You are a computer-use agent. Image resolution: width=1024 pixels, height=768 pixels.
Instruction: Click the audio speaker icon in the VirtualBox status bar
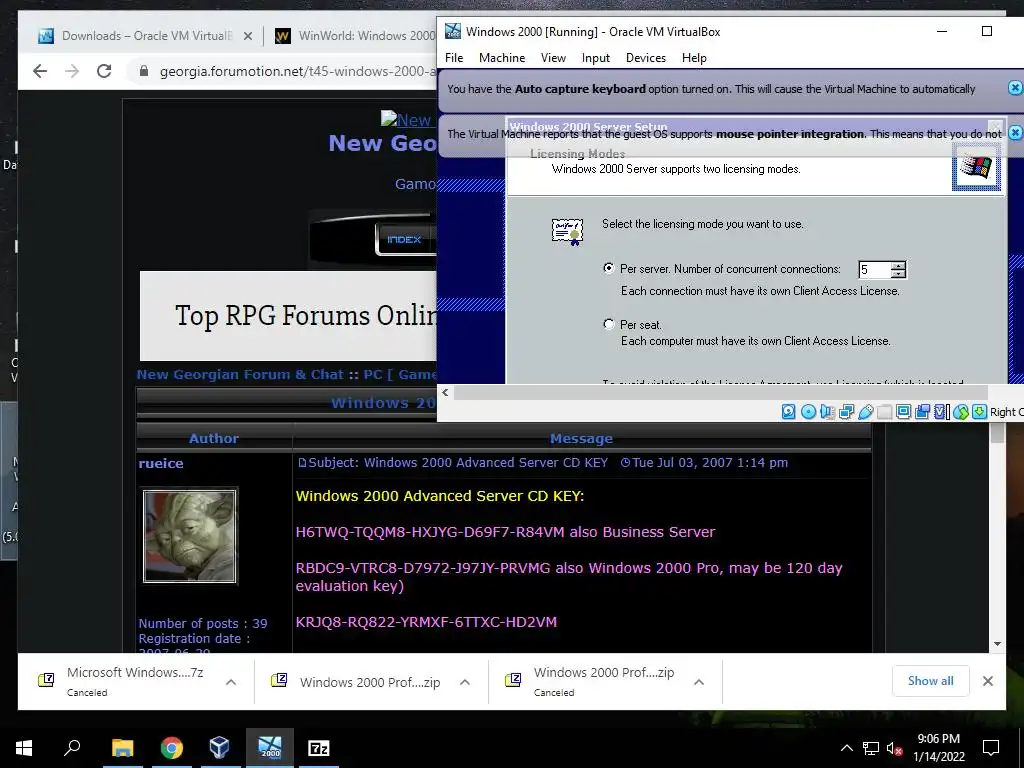827,411
